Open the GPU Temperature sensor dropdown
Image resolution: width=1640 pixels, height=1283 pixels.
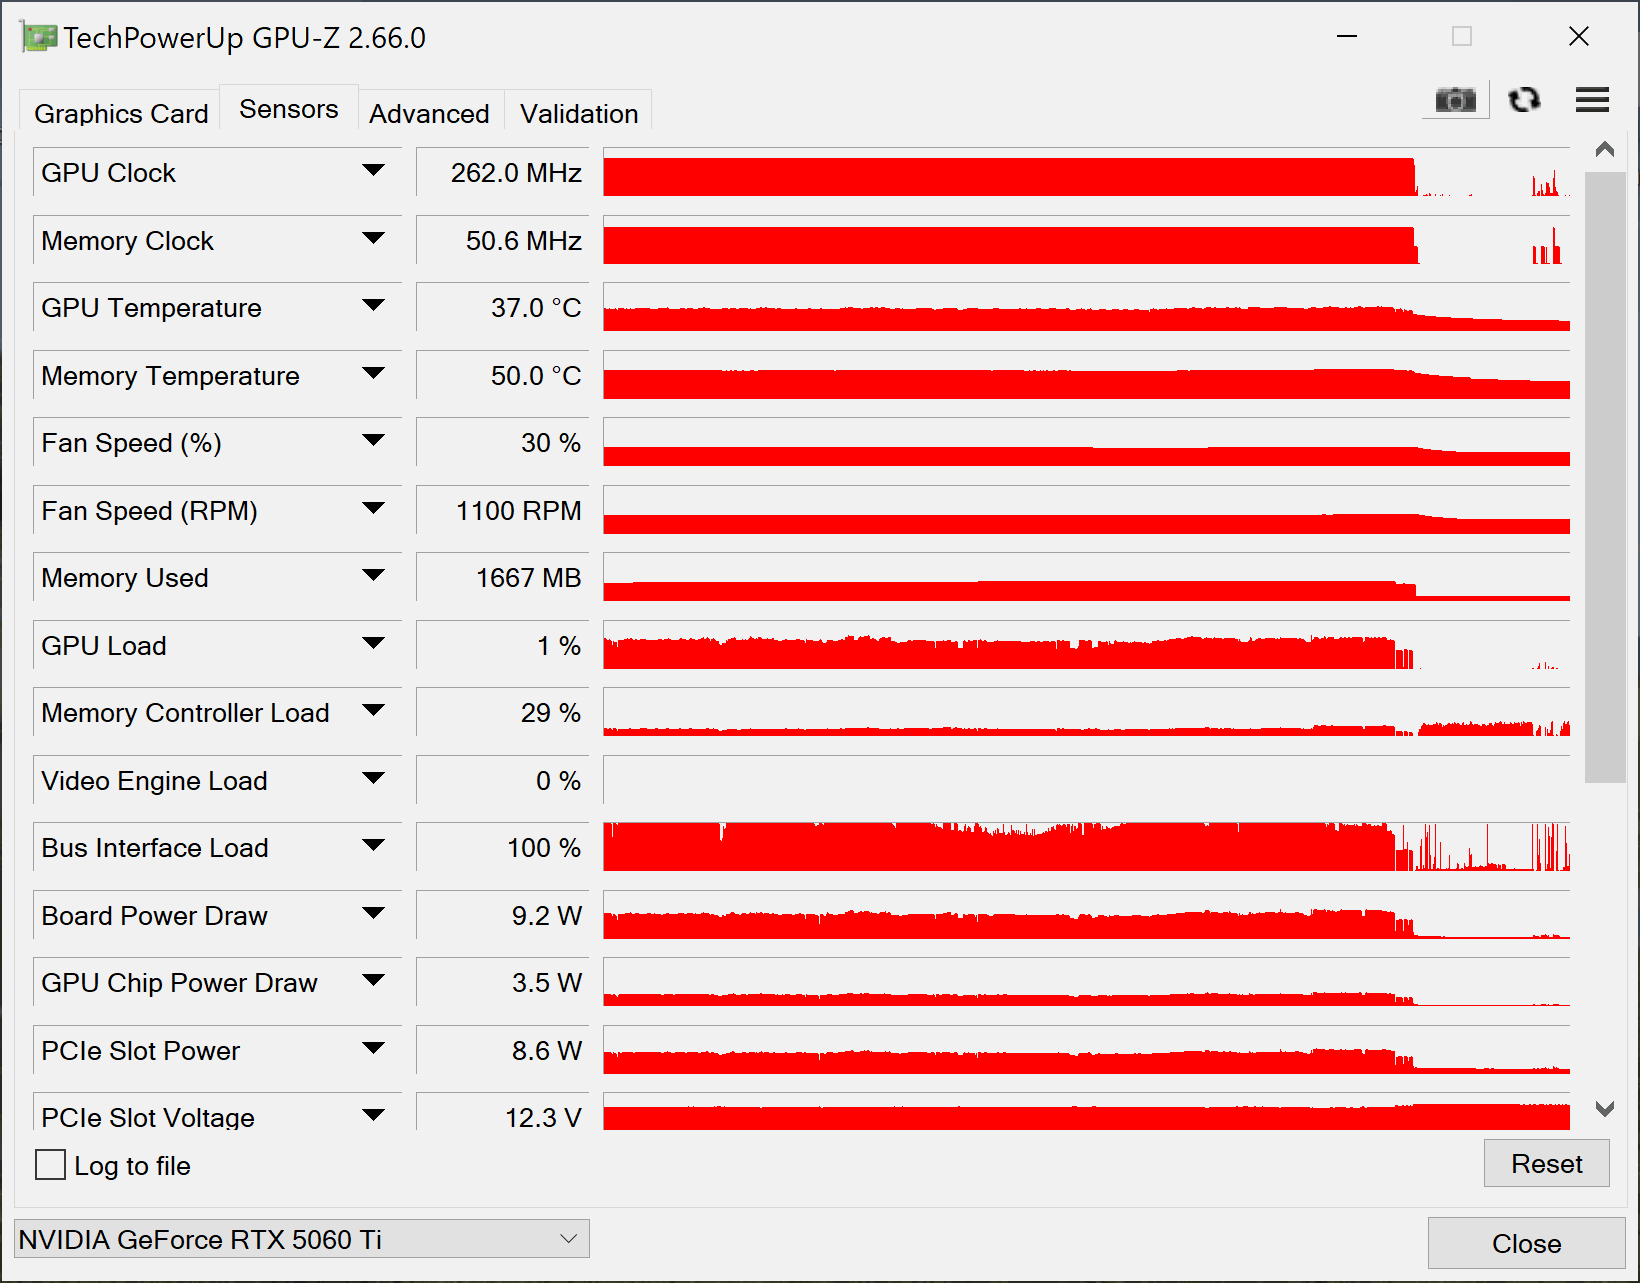coord(374,307)
